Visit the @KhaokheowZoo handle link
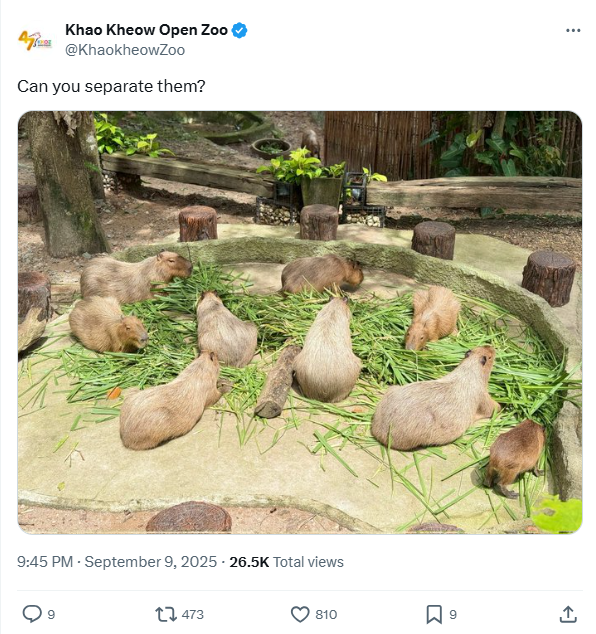The height and width of the screenshot is (634, 596). coord(125,50)
